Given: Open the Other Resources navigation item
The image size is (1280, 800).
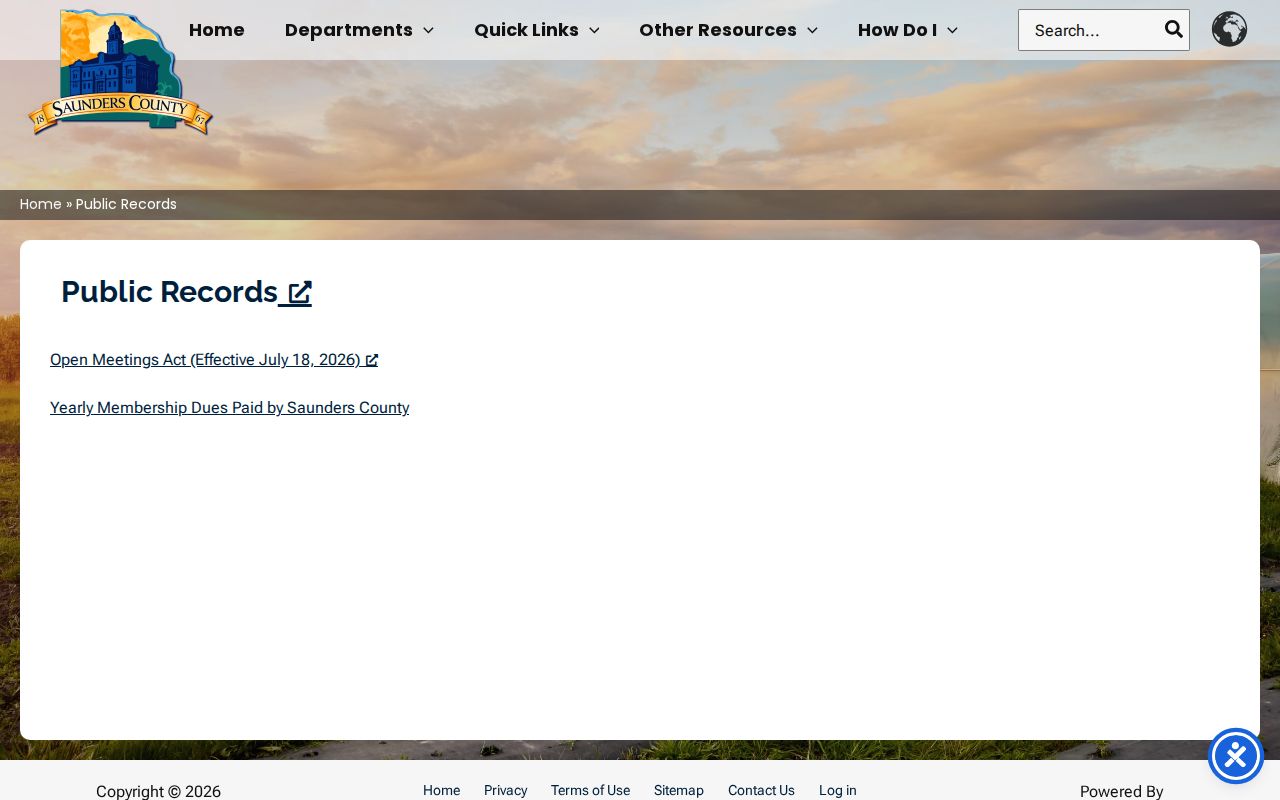Looking at the screenshot, I should point(718,30).
